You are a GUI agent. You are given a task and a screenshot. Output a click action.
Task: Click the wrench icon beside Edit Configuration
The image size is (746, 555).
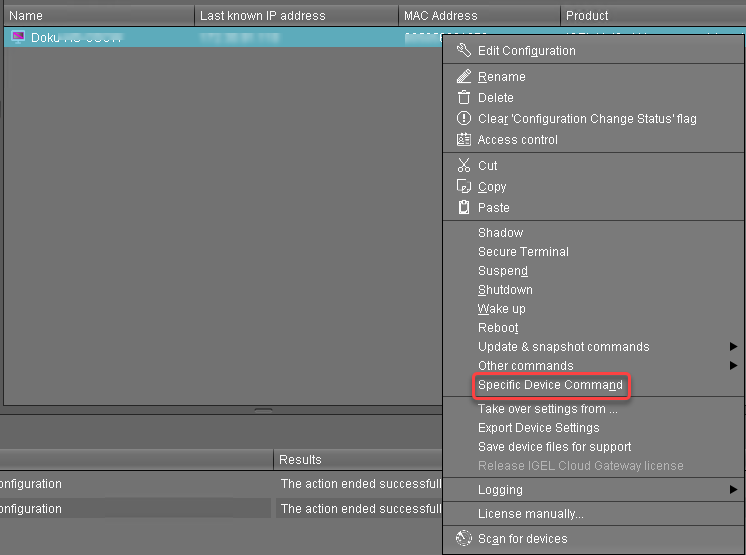[463, 51]
